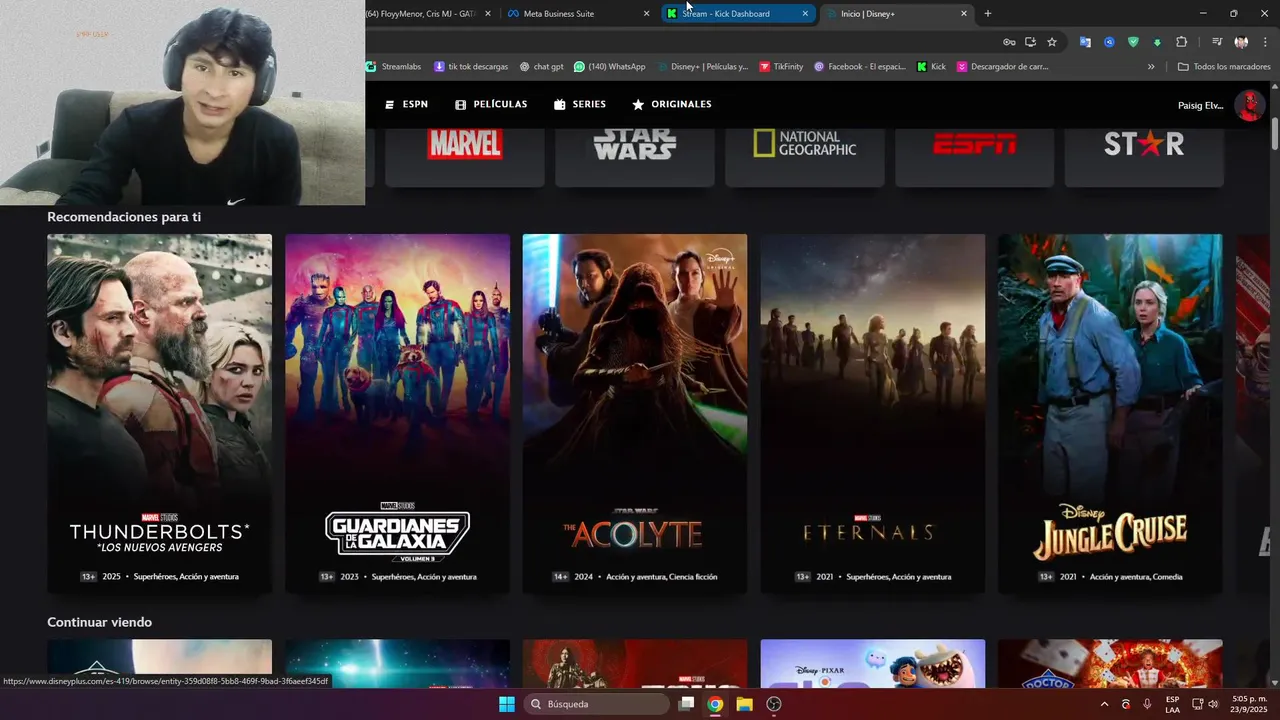The image size is (1280, 720).
Task: Open the volume speaker tray icon
Action: tap(1213, 704)
